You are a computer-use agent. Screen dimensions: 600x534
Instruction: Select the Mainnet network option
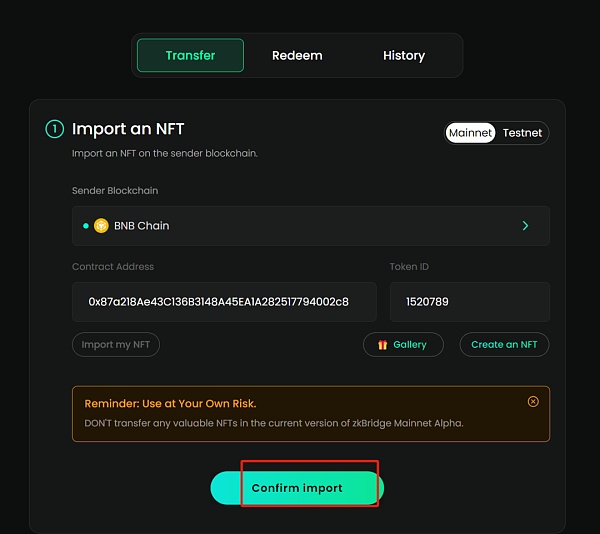pyautogui.click(x=470, y=133)
